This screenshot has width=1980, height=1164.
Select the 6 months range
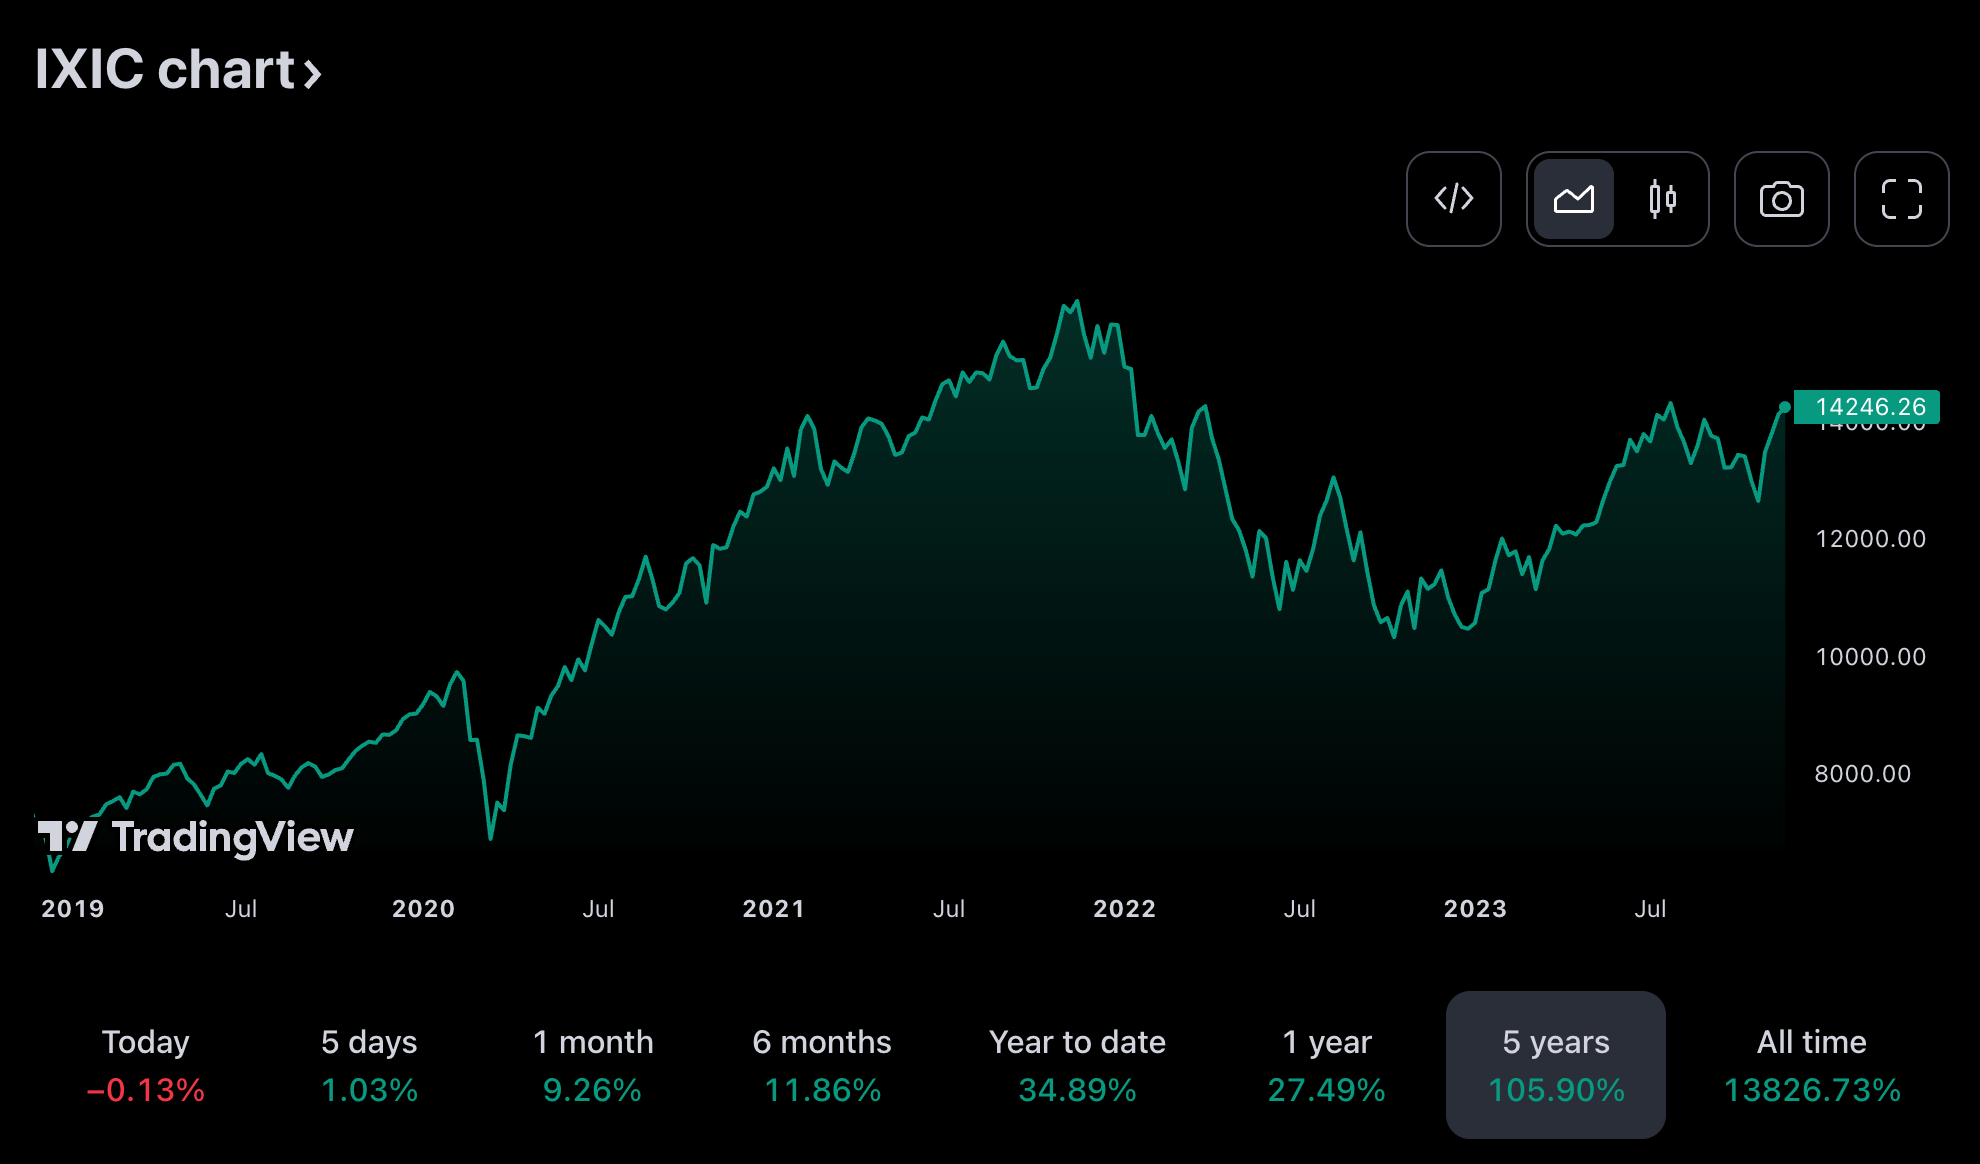(822, 1065)
